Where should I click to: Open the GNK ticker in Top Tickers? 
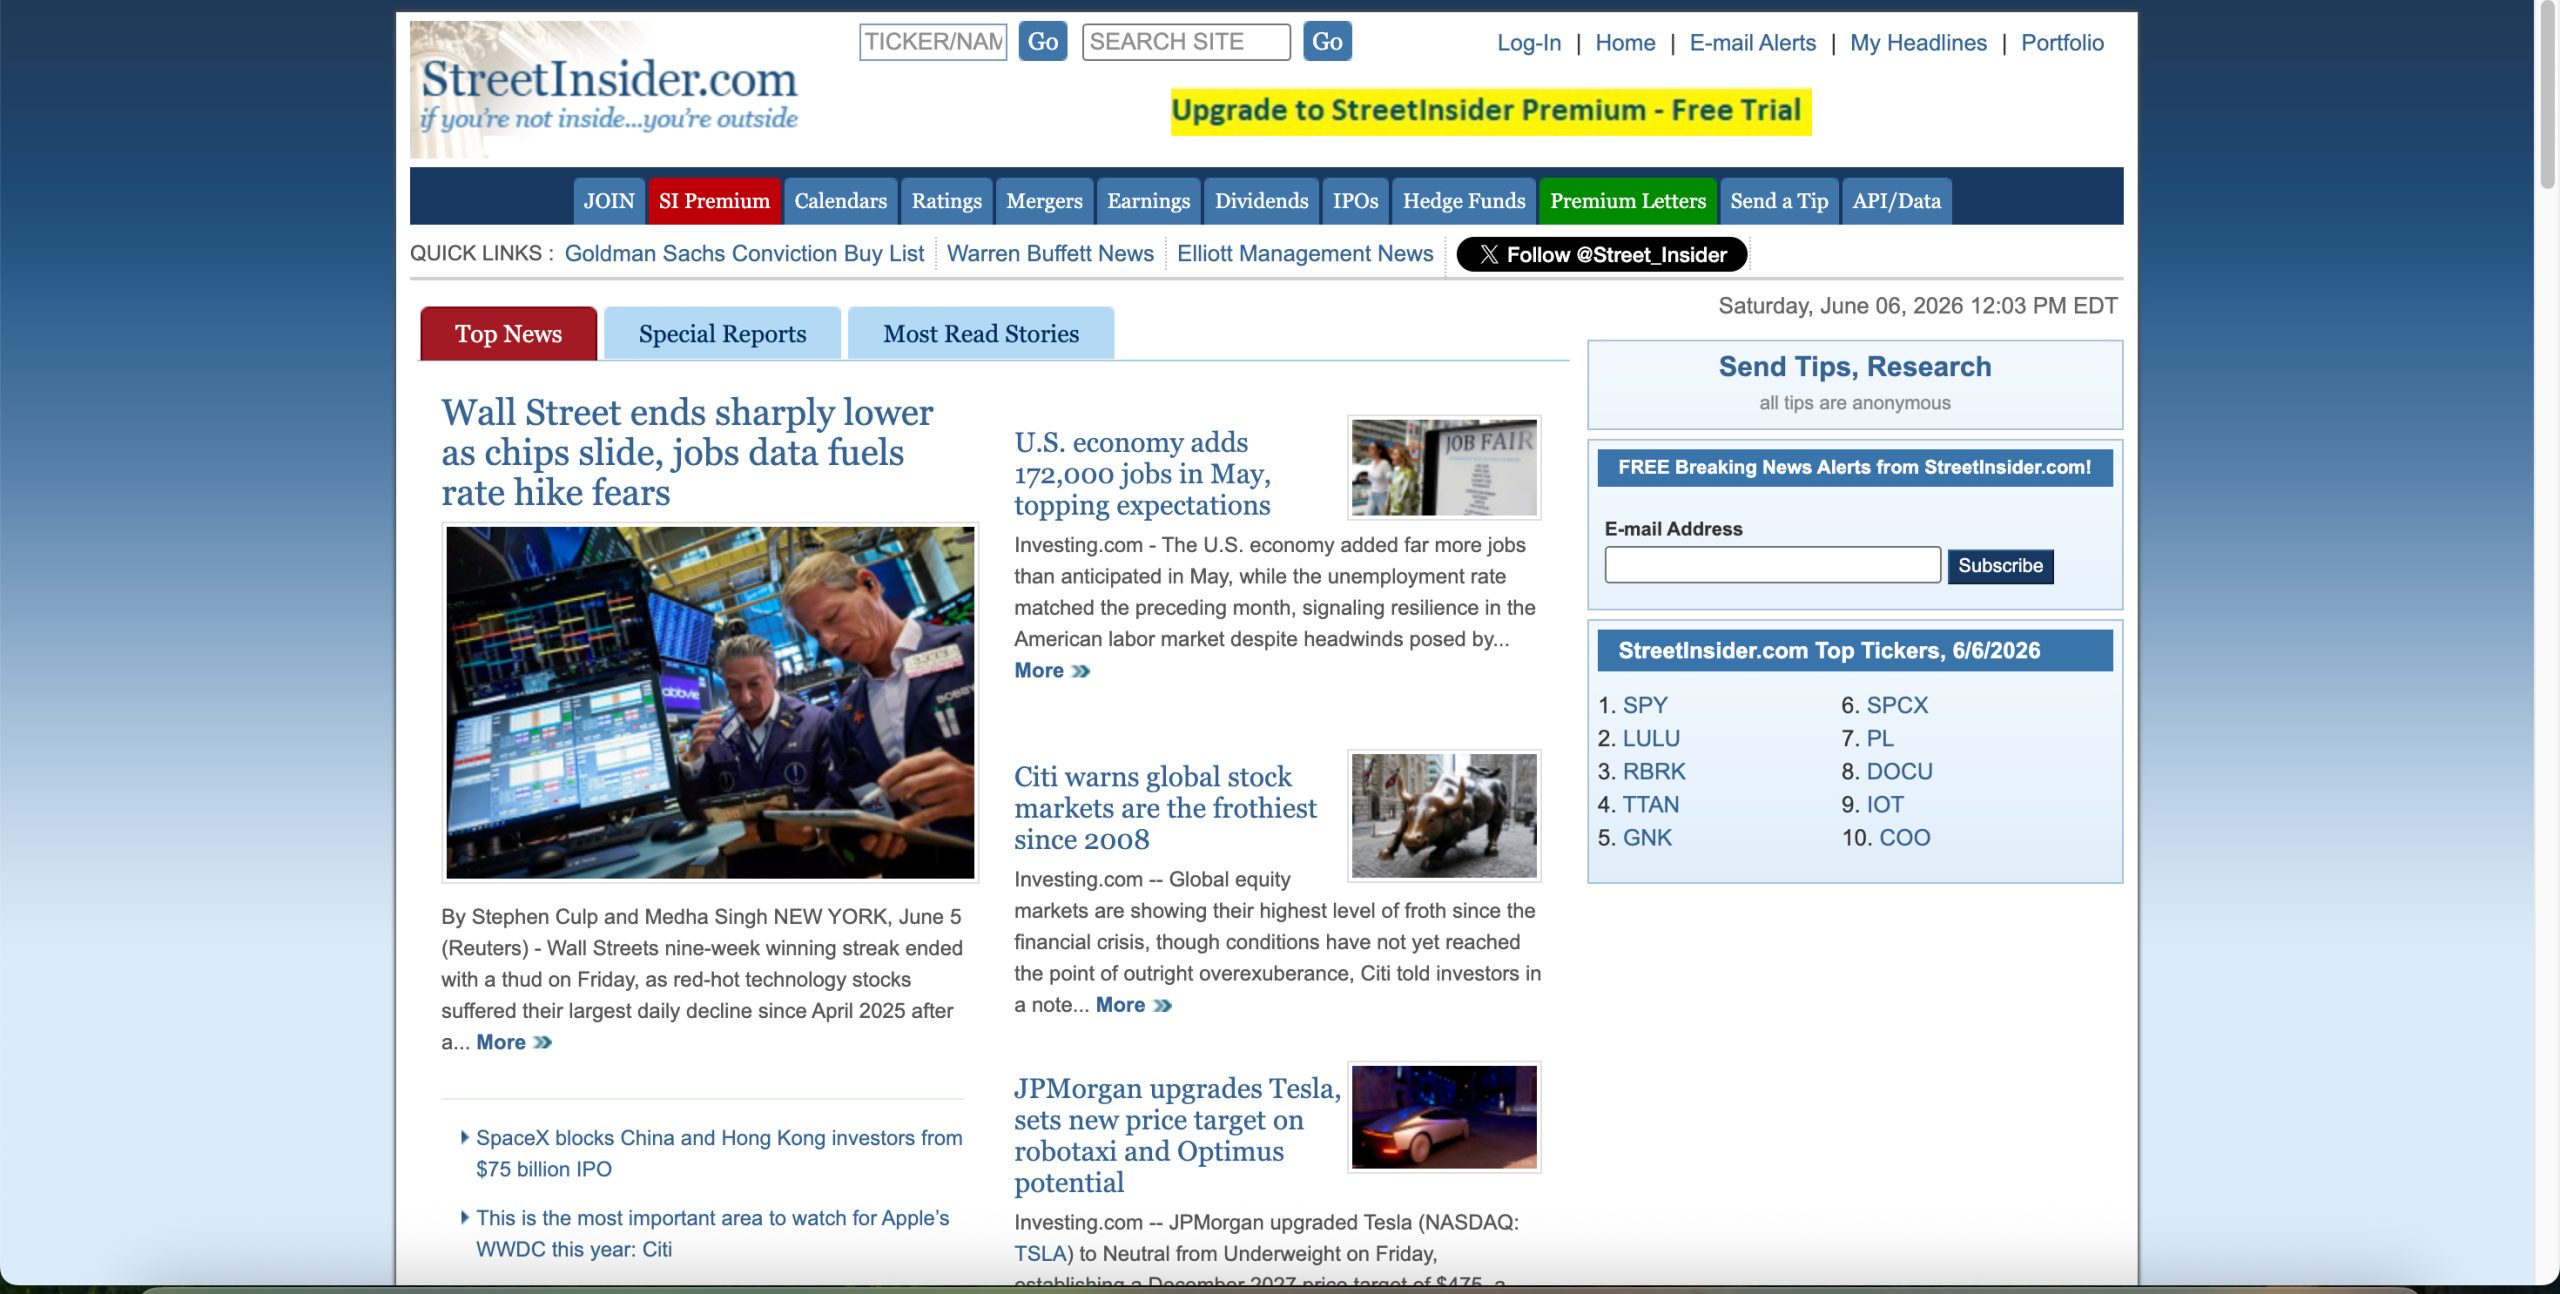tap(1647, 838)
